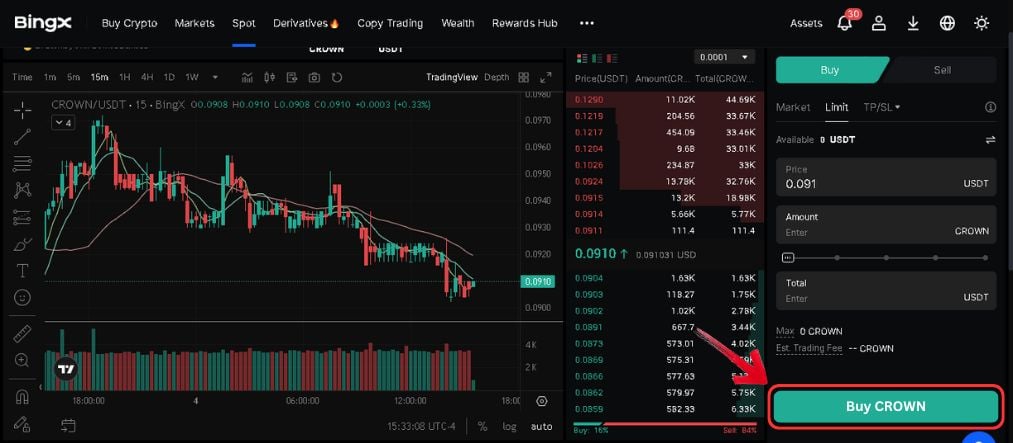The height and width of the screenshot is (443, 1013).
Task: Change candlestick chart type icon
Action: (x=269, y=77)
